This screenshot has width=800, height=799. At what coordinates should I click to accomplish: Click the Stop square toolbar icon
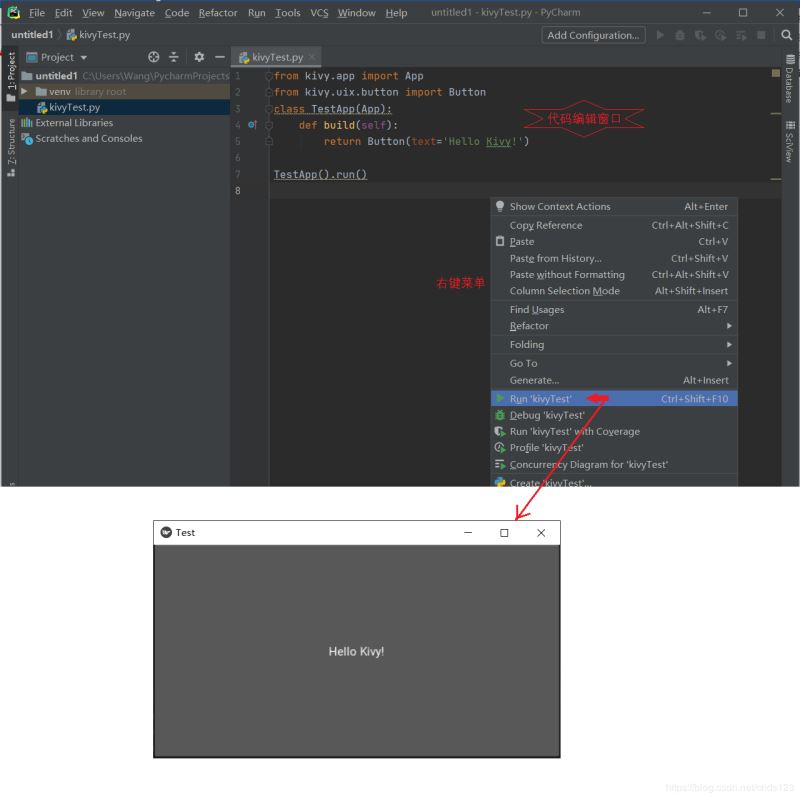tap(761, 35)
